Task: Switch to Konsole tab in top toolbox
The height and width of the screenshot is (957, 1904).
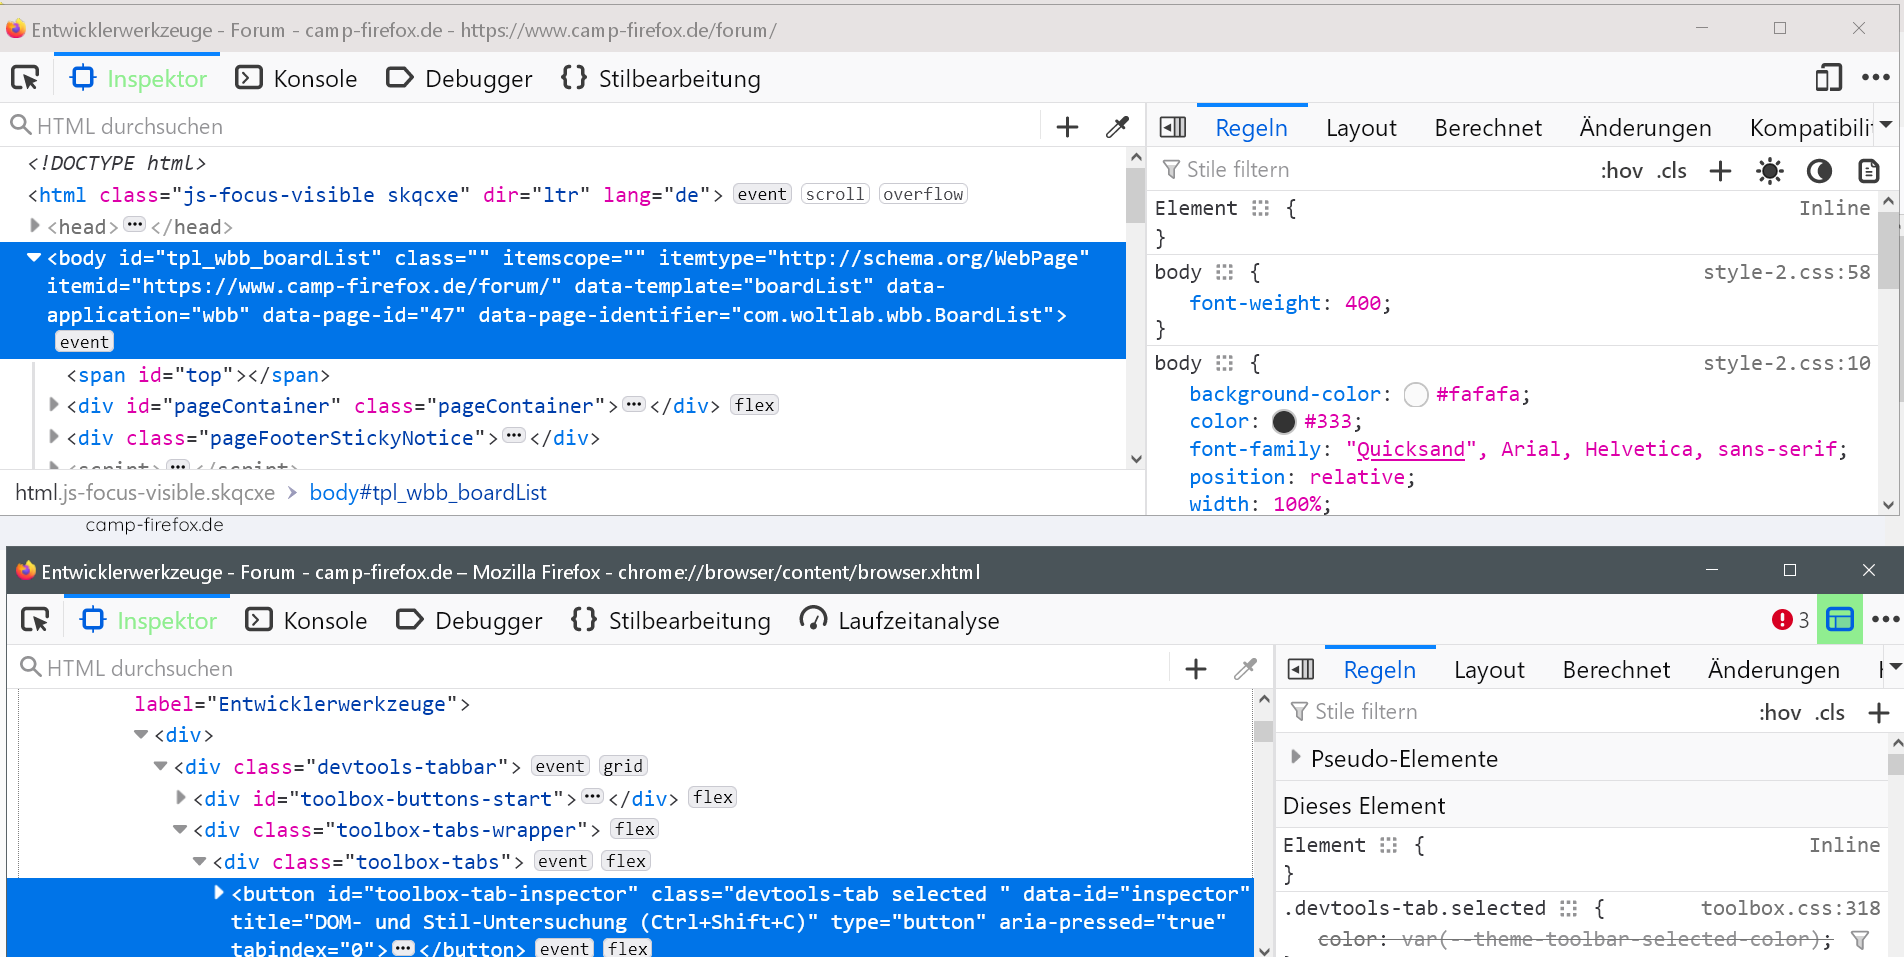Action: pos(296,78)
